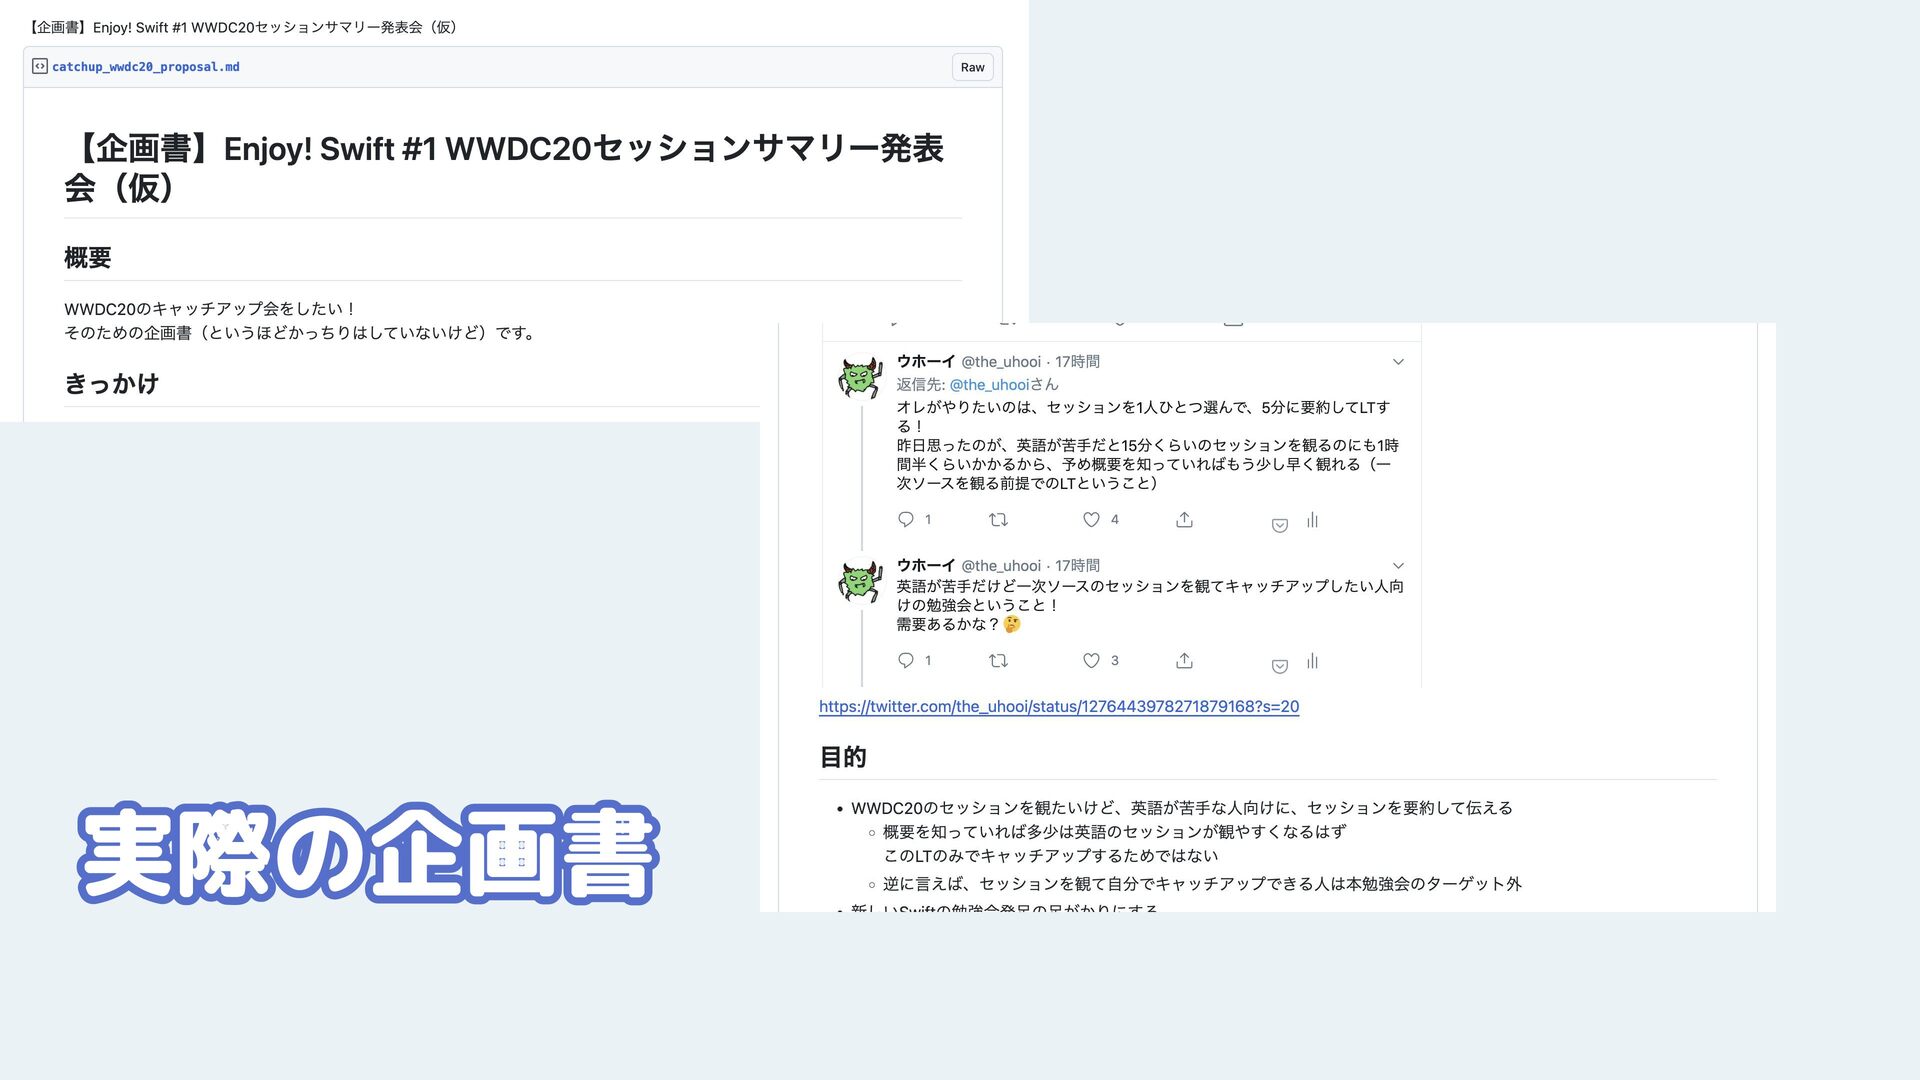1920x1080 pixels.
Task: Open the chevron menu on the オレがやりたいのは tweet
Action: [x=1398, y=362]
